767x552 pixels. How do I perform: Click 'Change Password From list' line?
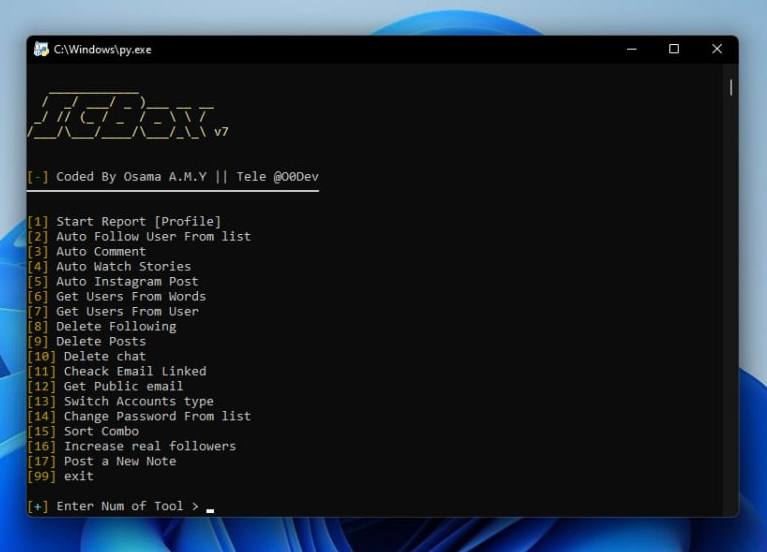[139, 416]
